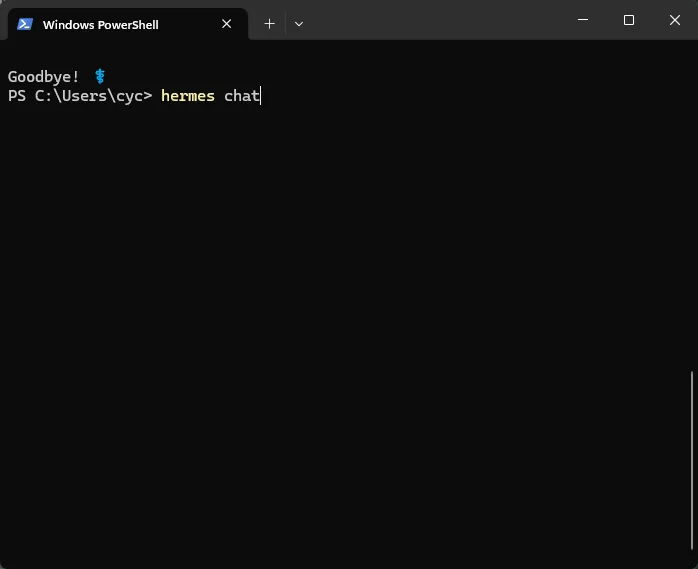Click the text cursor after chat
The image size is (698, 569).
(x=261, y=96)
